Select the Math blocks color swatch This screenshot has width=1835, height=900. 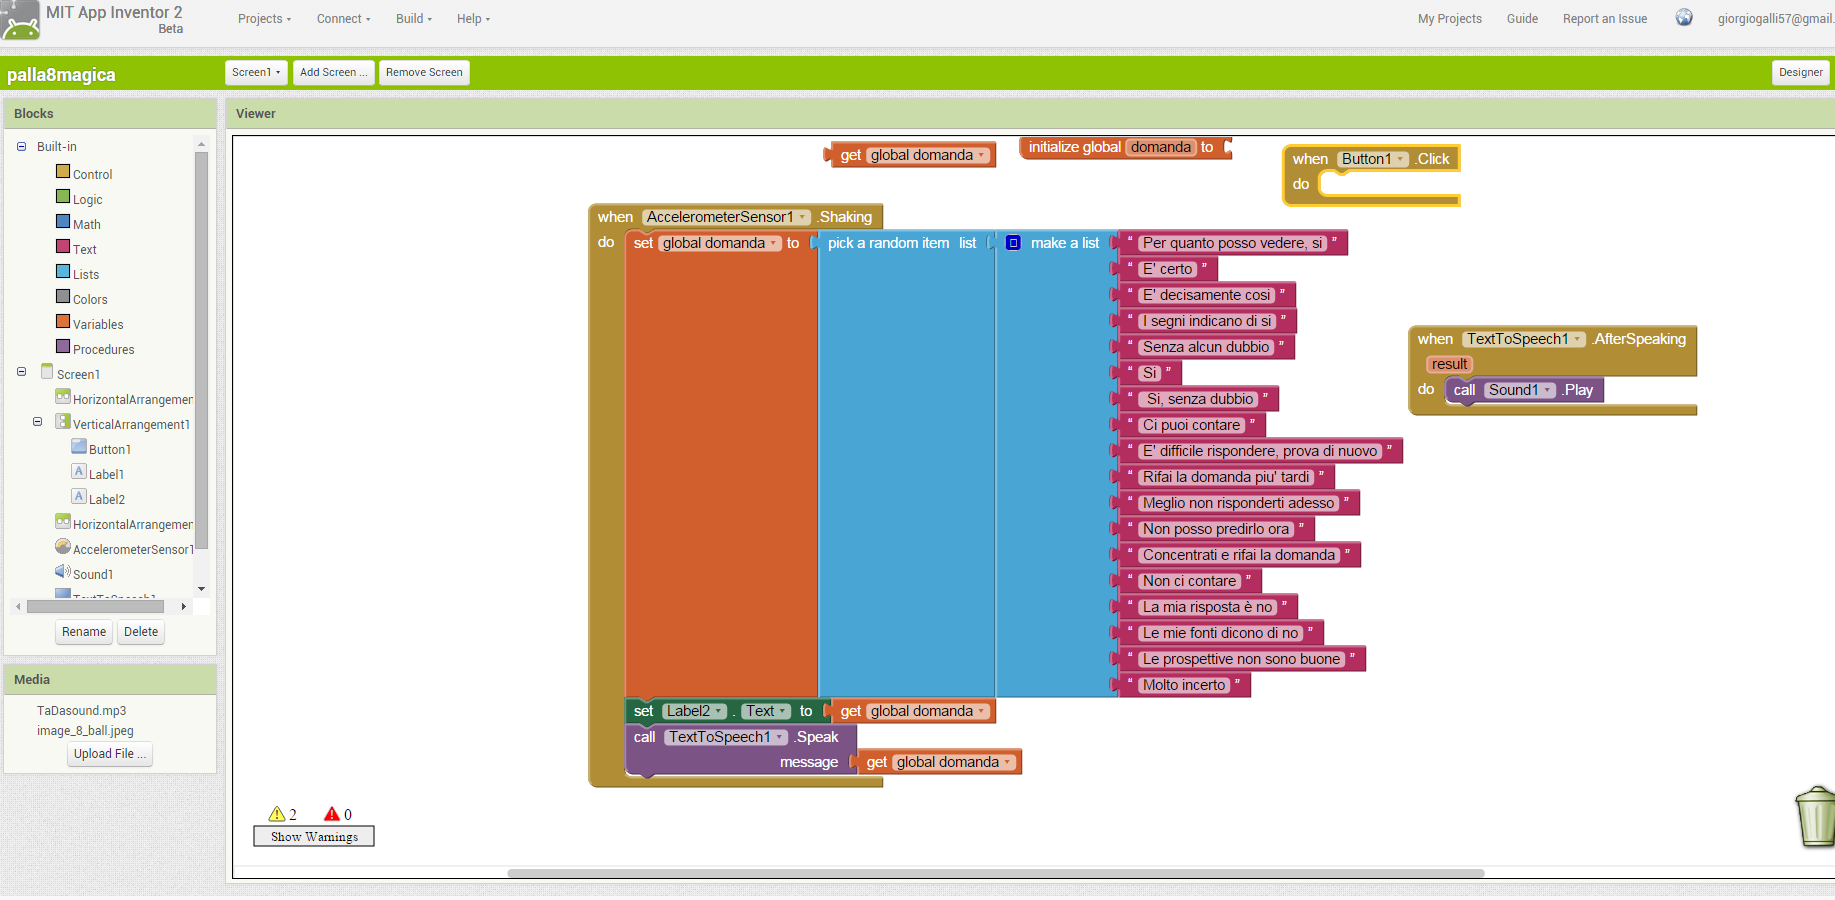63,222
